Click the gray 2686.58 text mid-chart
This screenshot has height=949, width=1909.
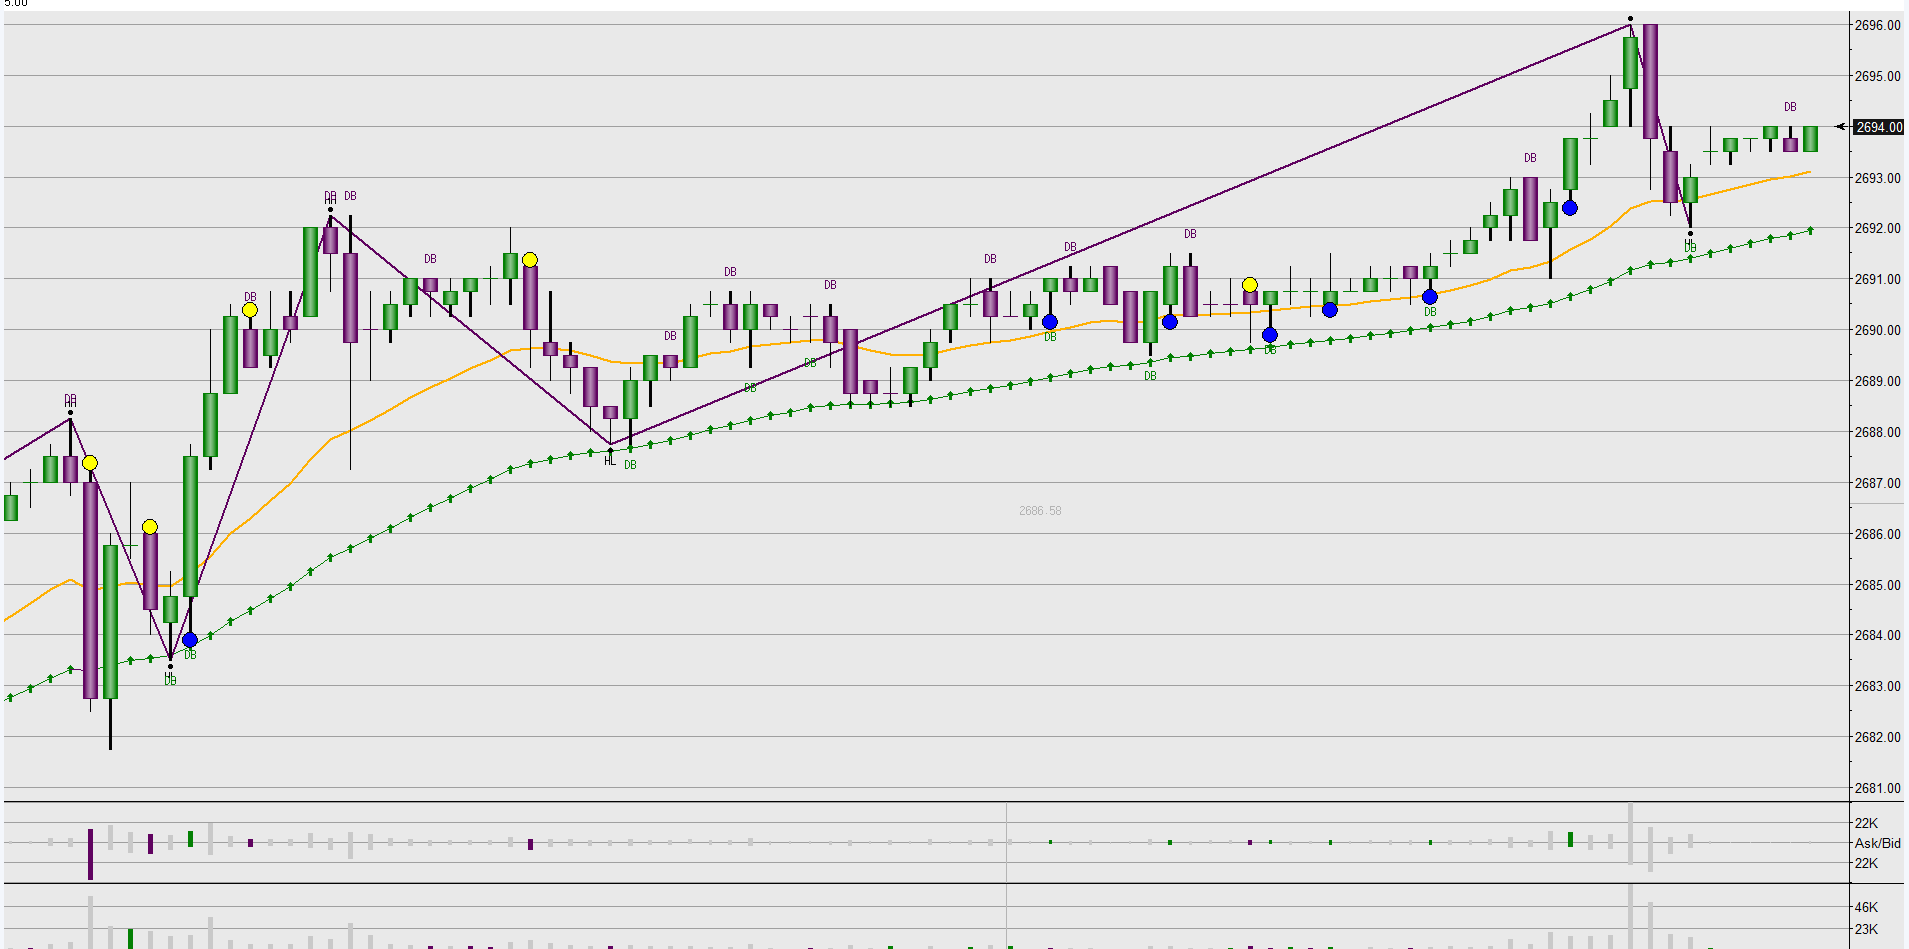pos(1040,511)
